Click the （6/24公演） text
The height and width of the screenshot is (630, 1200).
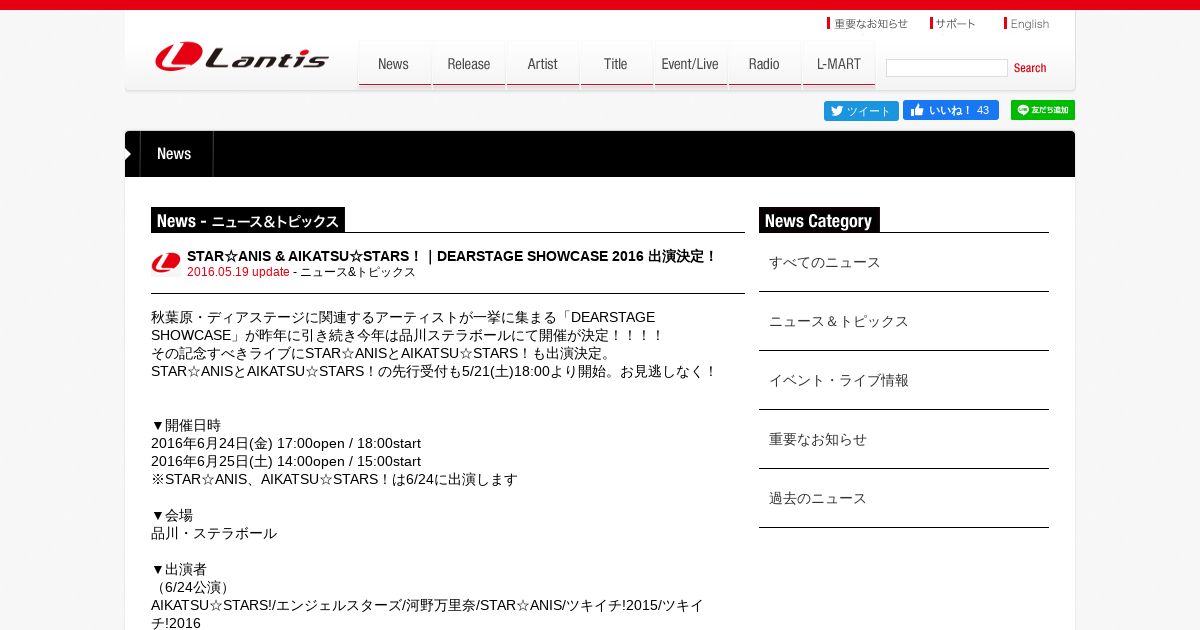193,587
